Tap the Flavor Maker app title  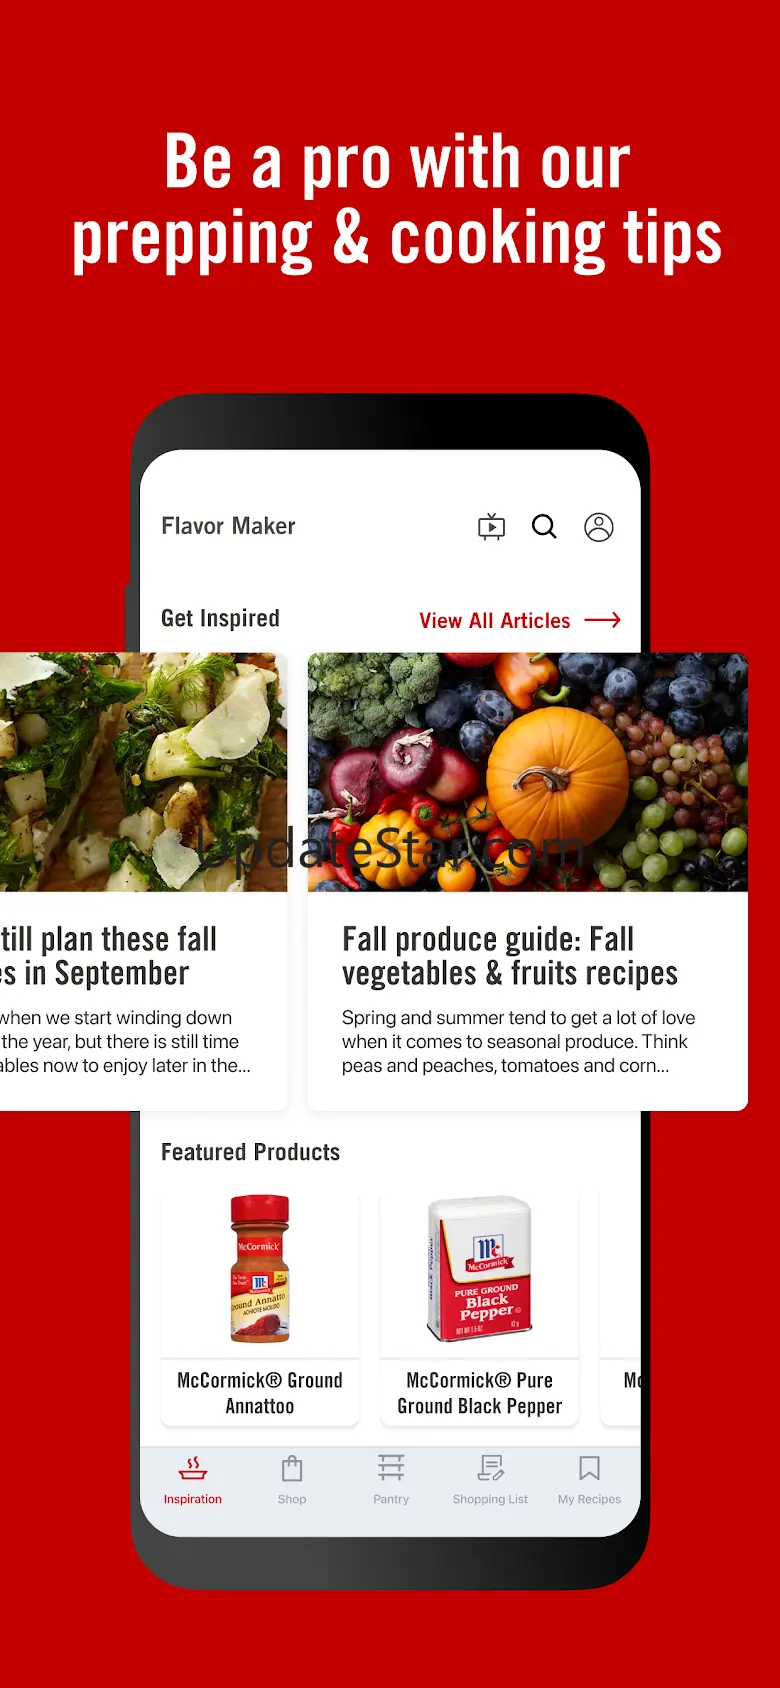229,526
